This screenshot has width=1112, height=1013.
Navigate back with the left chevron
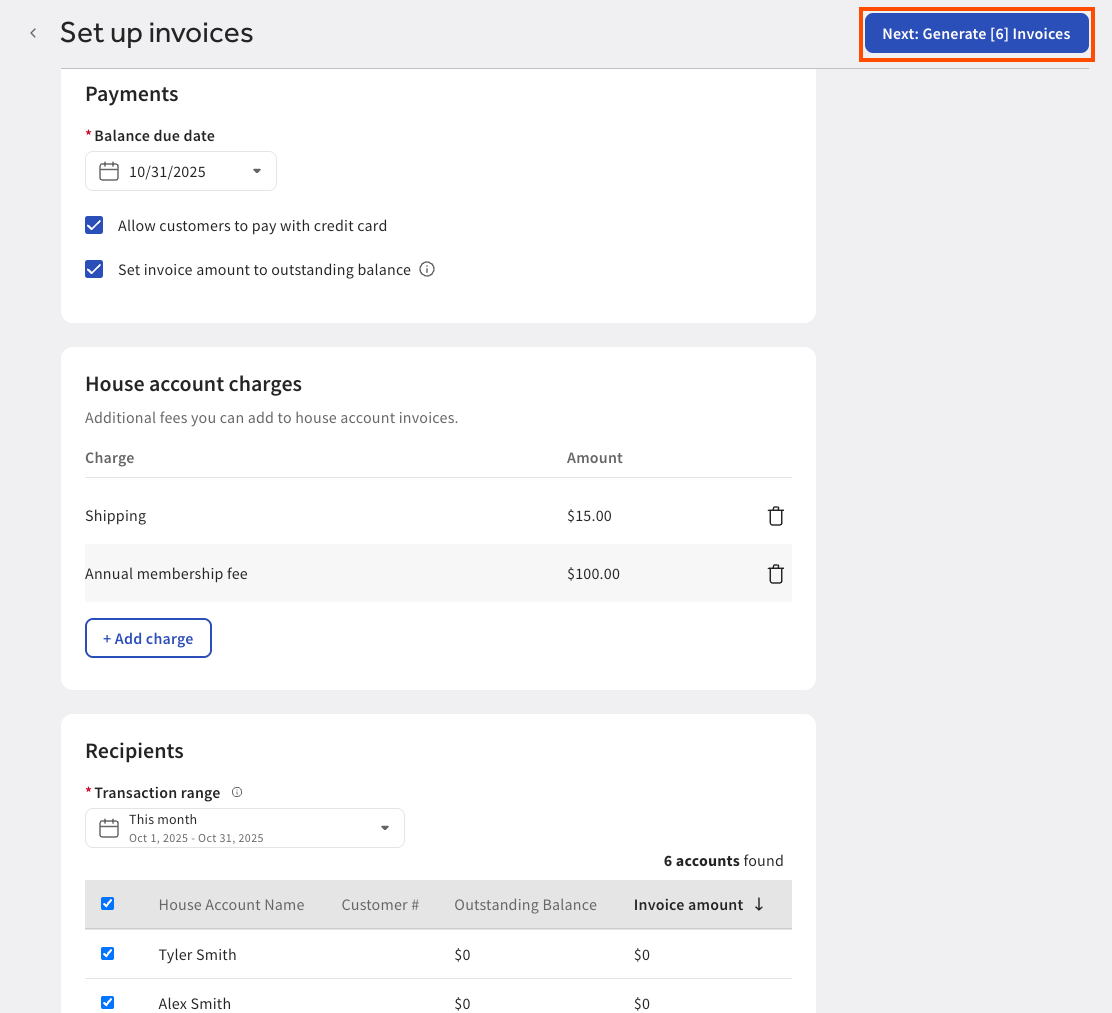click(32, 32)
